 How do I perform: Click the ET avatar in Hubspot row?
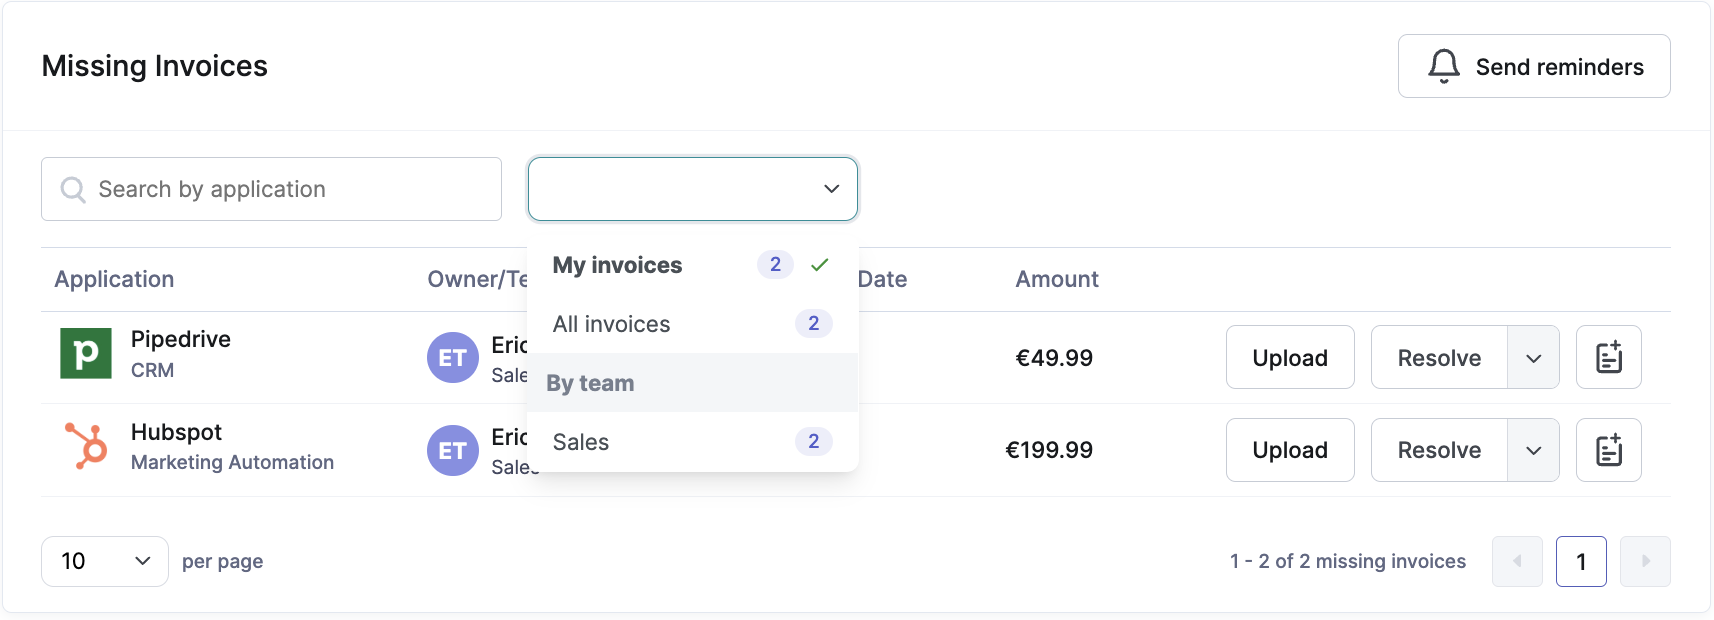coord(452,450)
